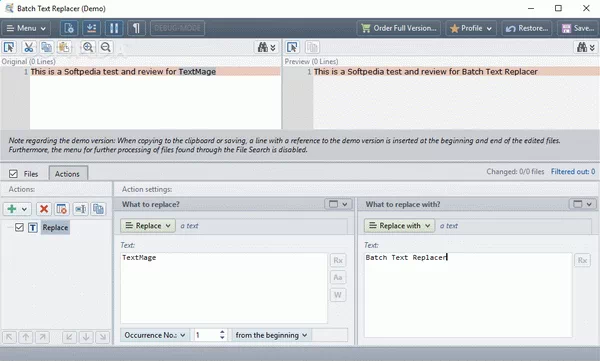Viewport: 600px width, 361px height.
Task: Open the Occurrence No. dropdown
Action: [x=155, y=335]
